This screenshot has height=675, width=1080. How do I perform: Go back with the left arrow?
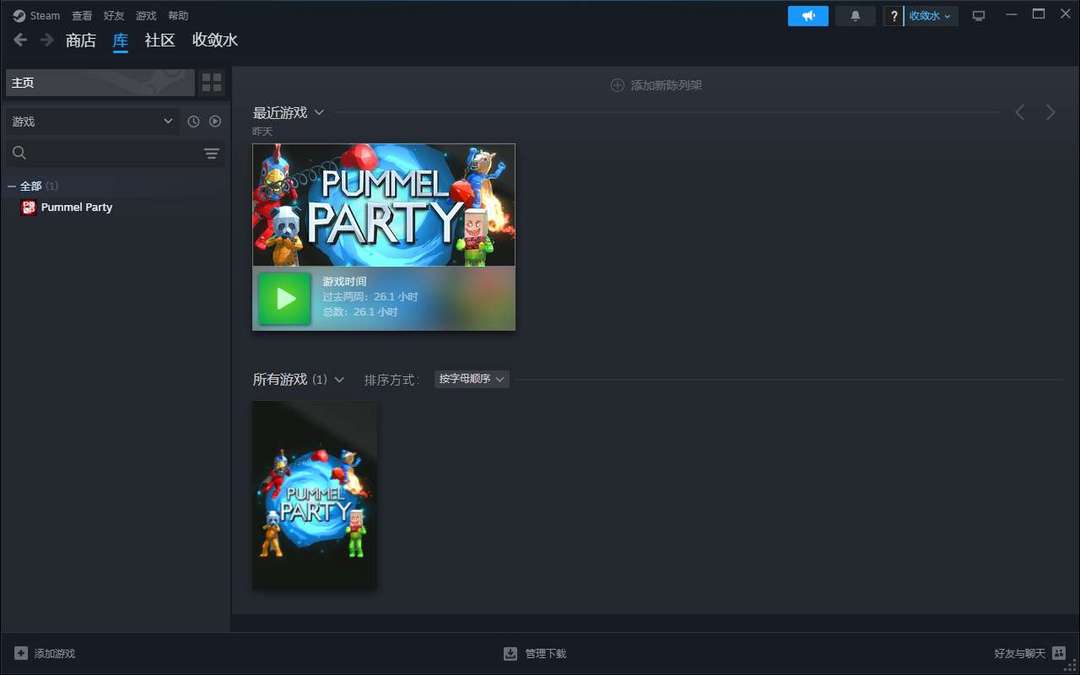click(21, 40)
